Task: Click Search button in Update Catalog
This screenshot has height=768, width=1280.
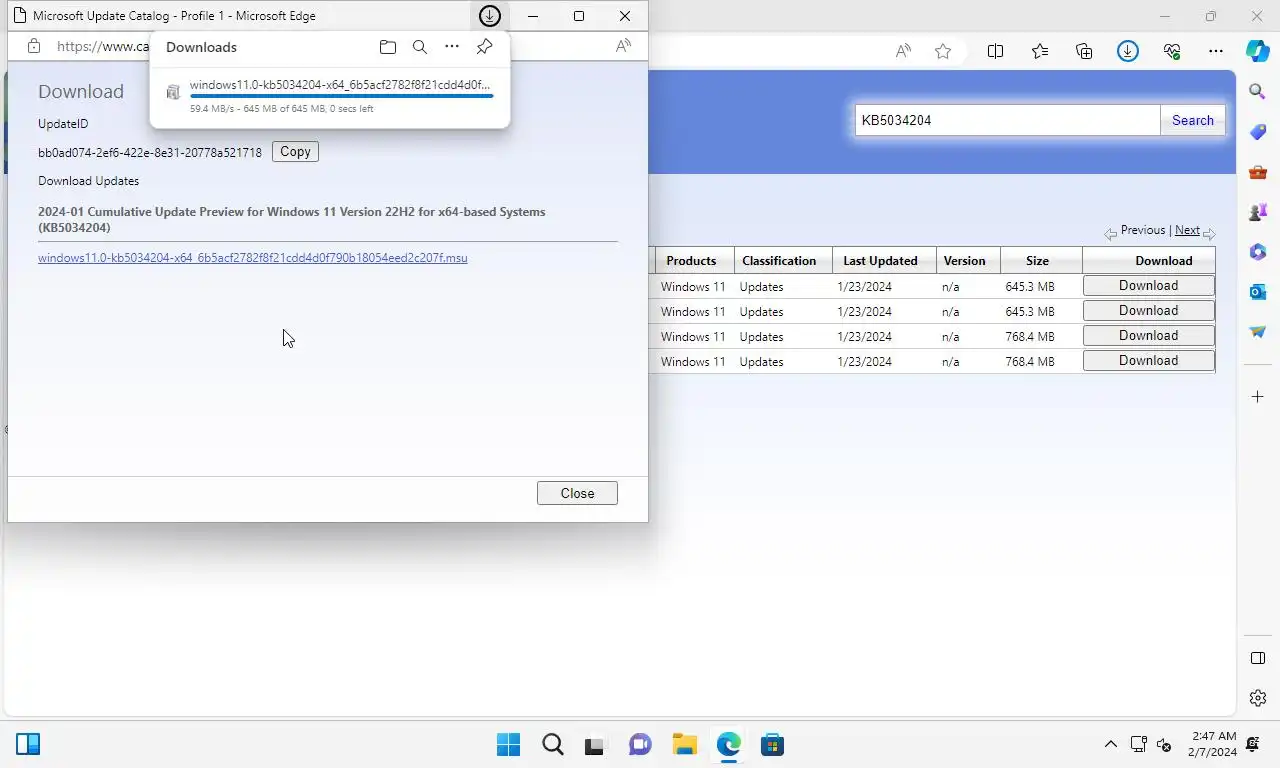Action: tap(1192, 120)
